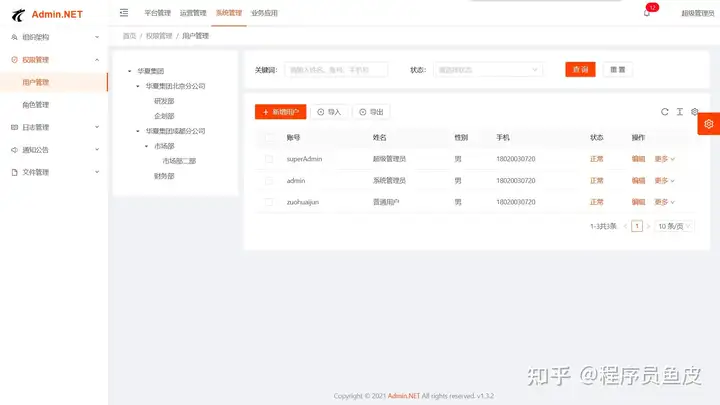
Task: Open the 状态 status dropdown
Action: [x=488, y=70]
